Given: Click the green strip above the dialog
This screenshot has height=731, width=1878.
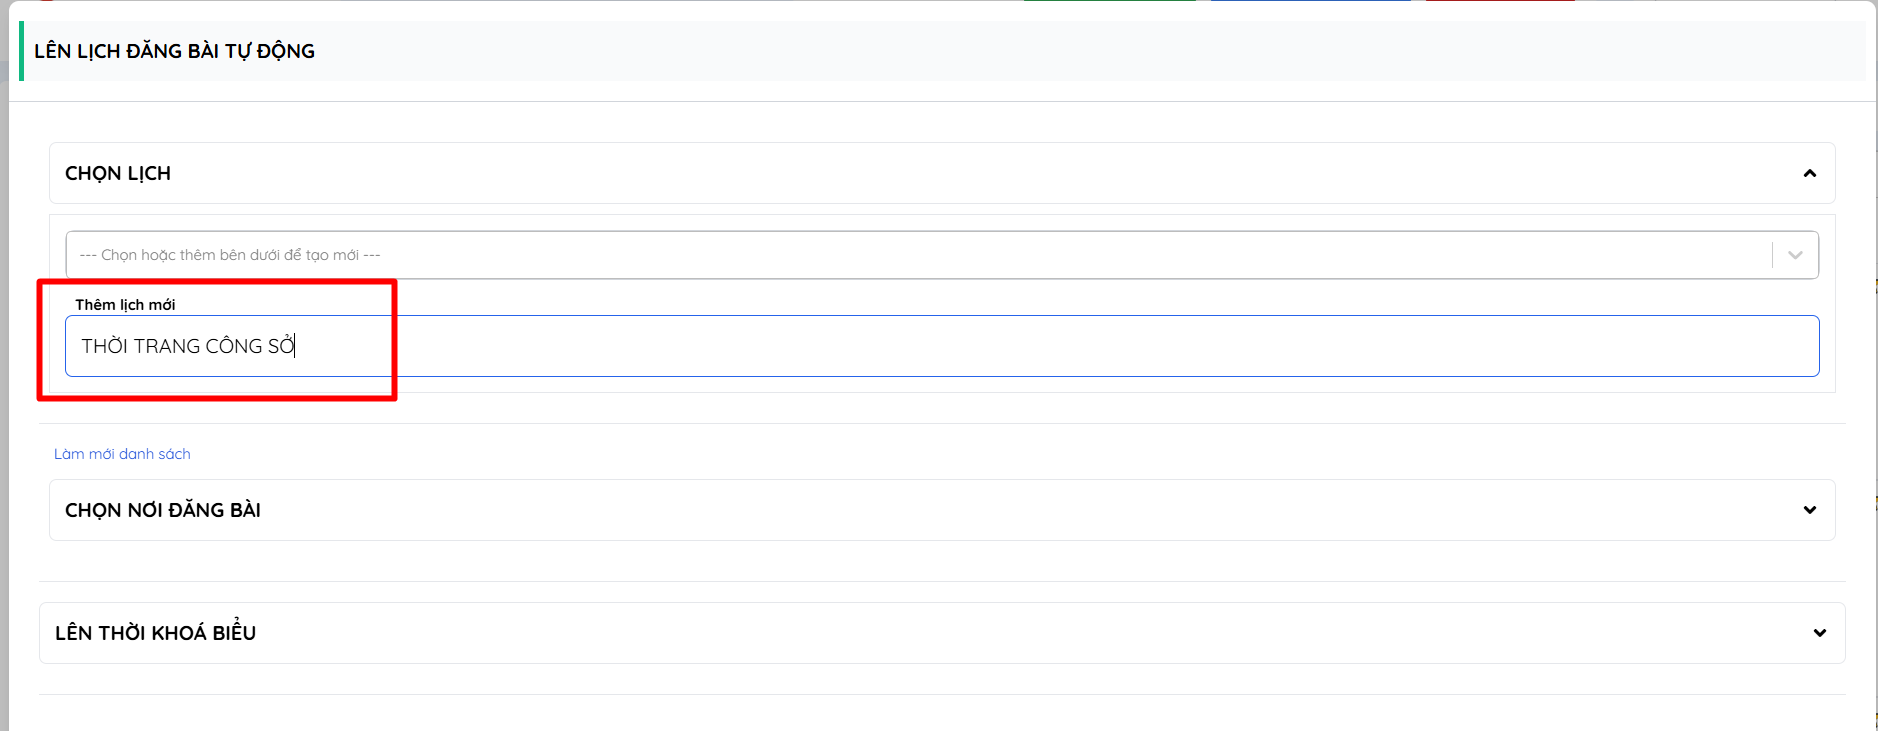Looking at the screenshot, I should tap(1110, 1).
